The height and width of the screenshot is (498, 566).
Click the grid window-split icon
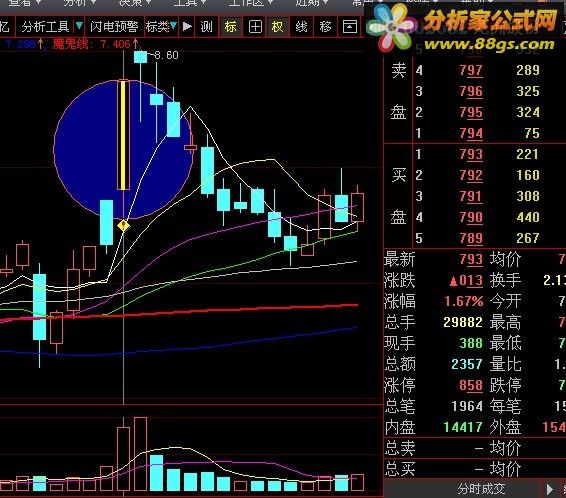pyautogui.click(x=255, y=27)
